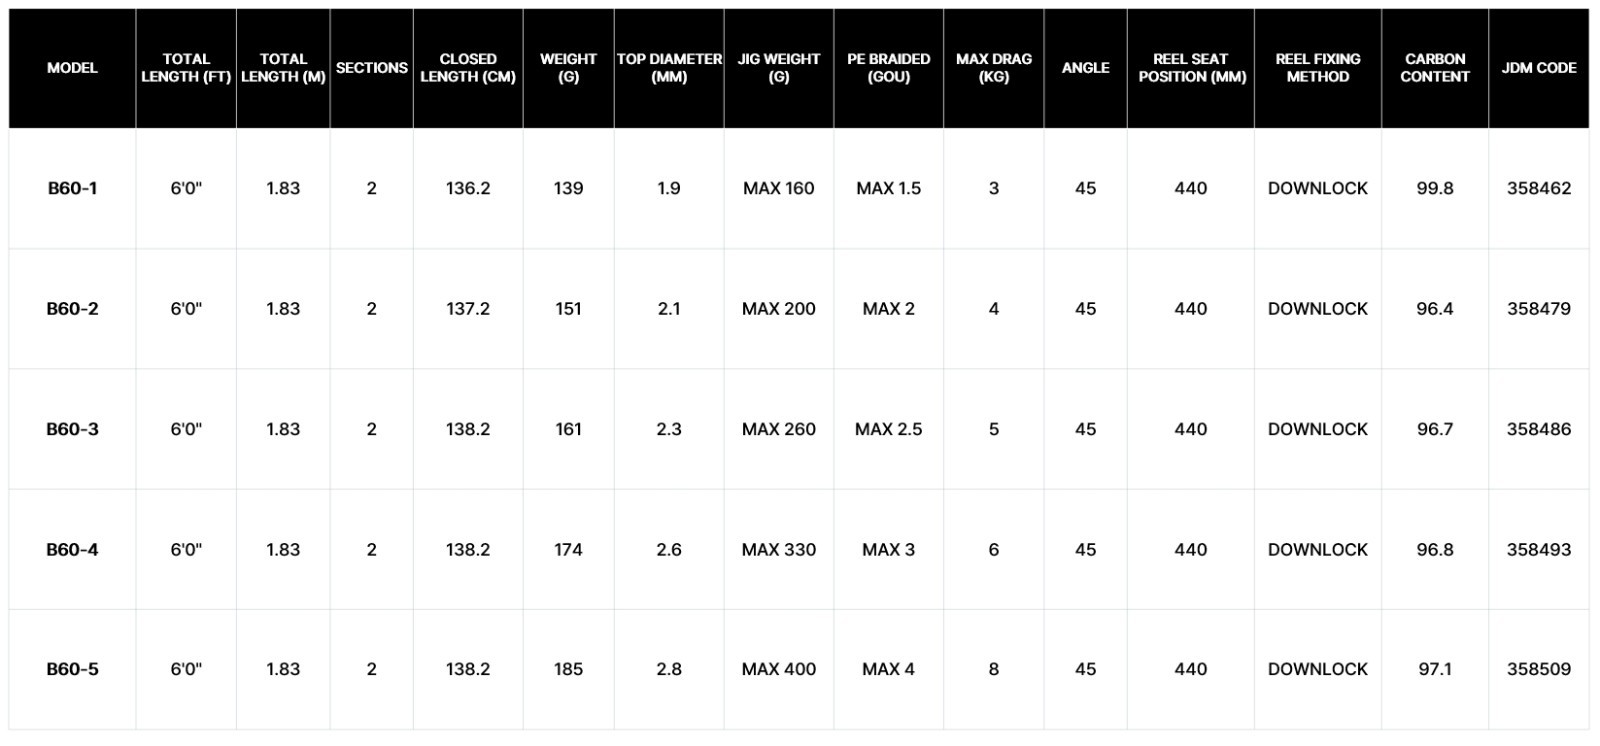Screen dimensions: 1600x746
Task: Click the MODEL column header
Action: (72, 68)
